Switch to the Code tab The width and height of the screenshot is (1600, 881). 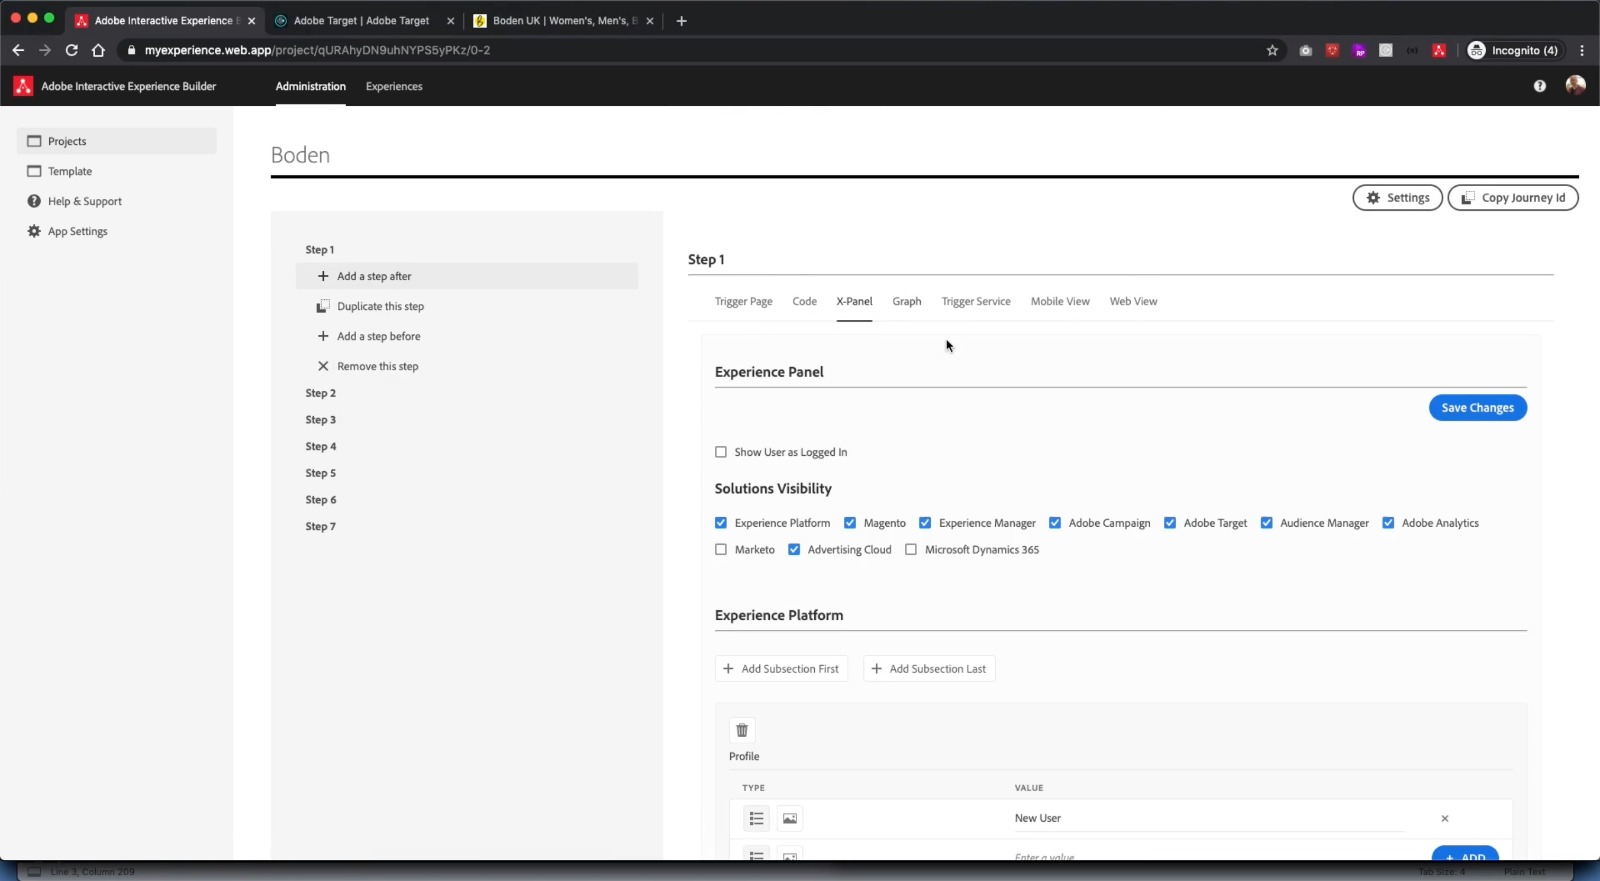[805, 301]
